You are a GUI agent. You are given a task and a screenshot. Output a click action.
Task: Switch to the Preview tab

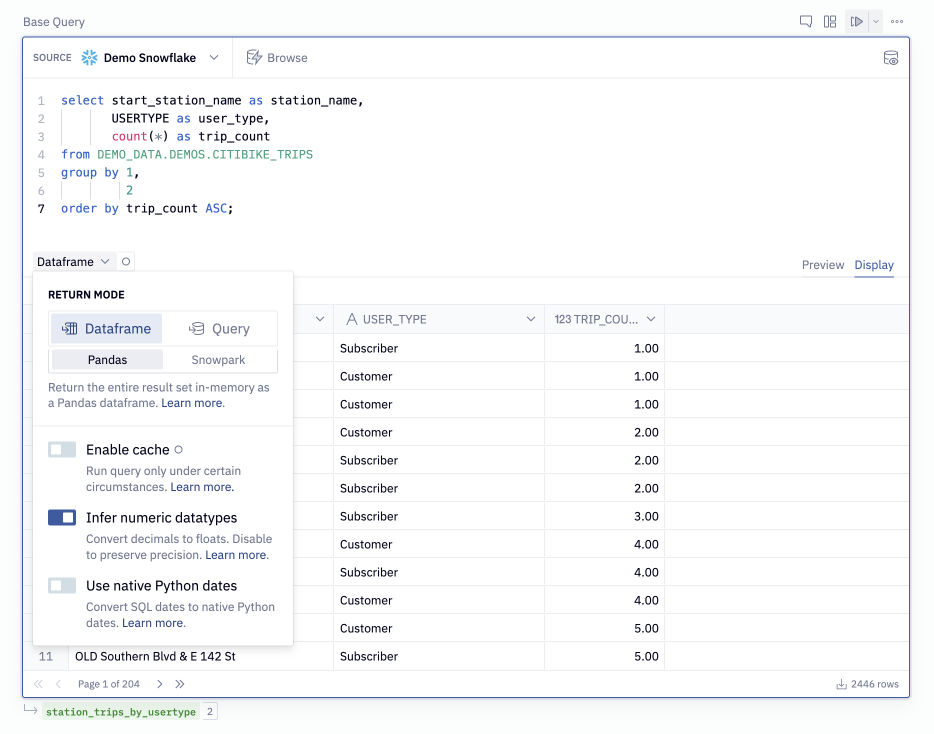823,265
